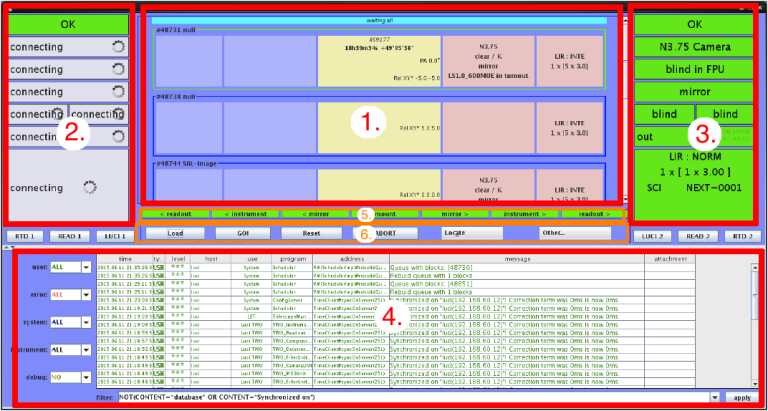The height and width of the screenshot is (411, 768).
Task: Open the Other... dropdown
Action: [x=576, y=233]
